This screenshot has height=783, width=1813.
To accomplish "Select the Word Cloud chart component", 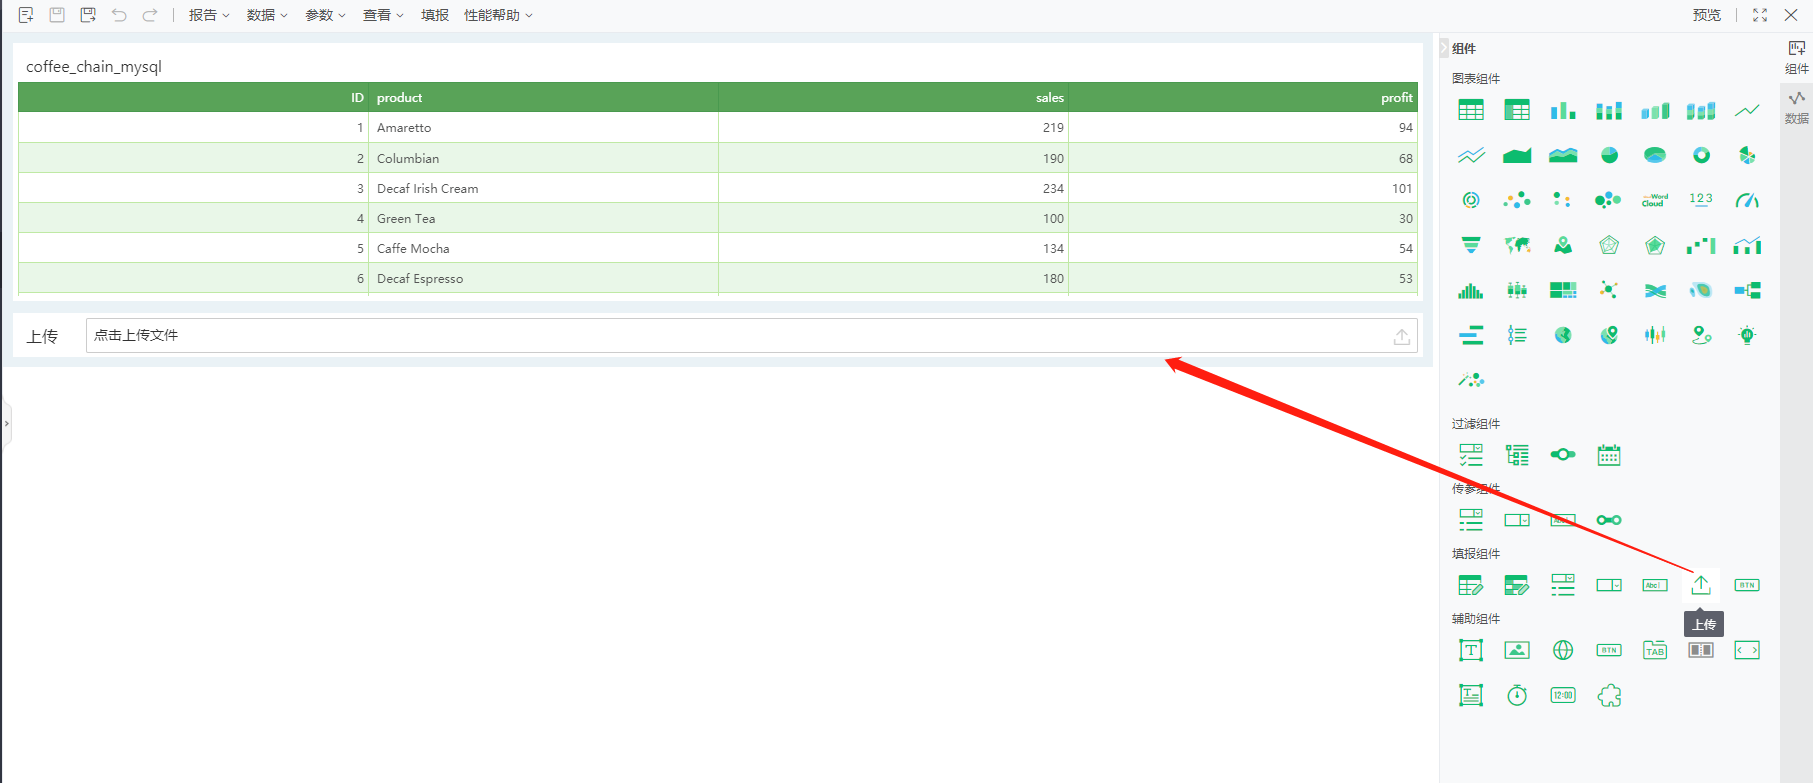I will click(x=1655, y=200).
